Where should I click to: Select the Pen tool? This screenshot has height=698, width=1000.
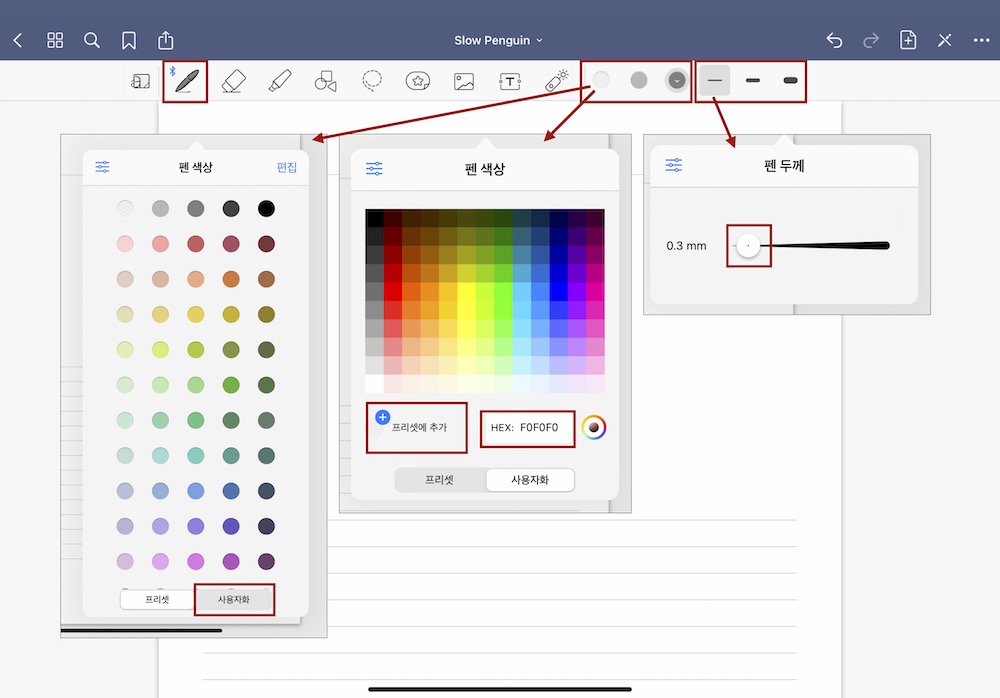click(186, 81)
